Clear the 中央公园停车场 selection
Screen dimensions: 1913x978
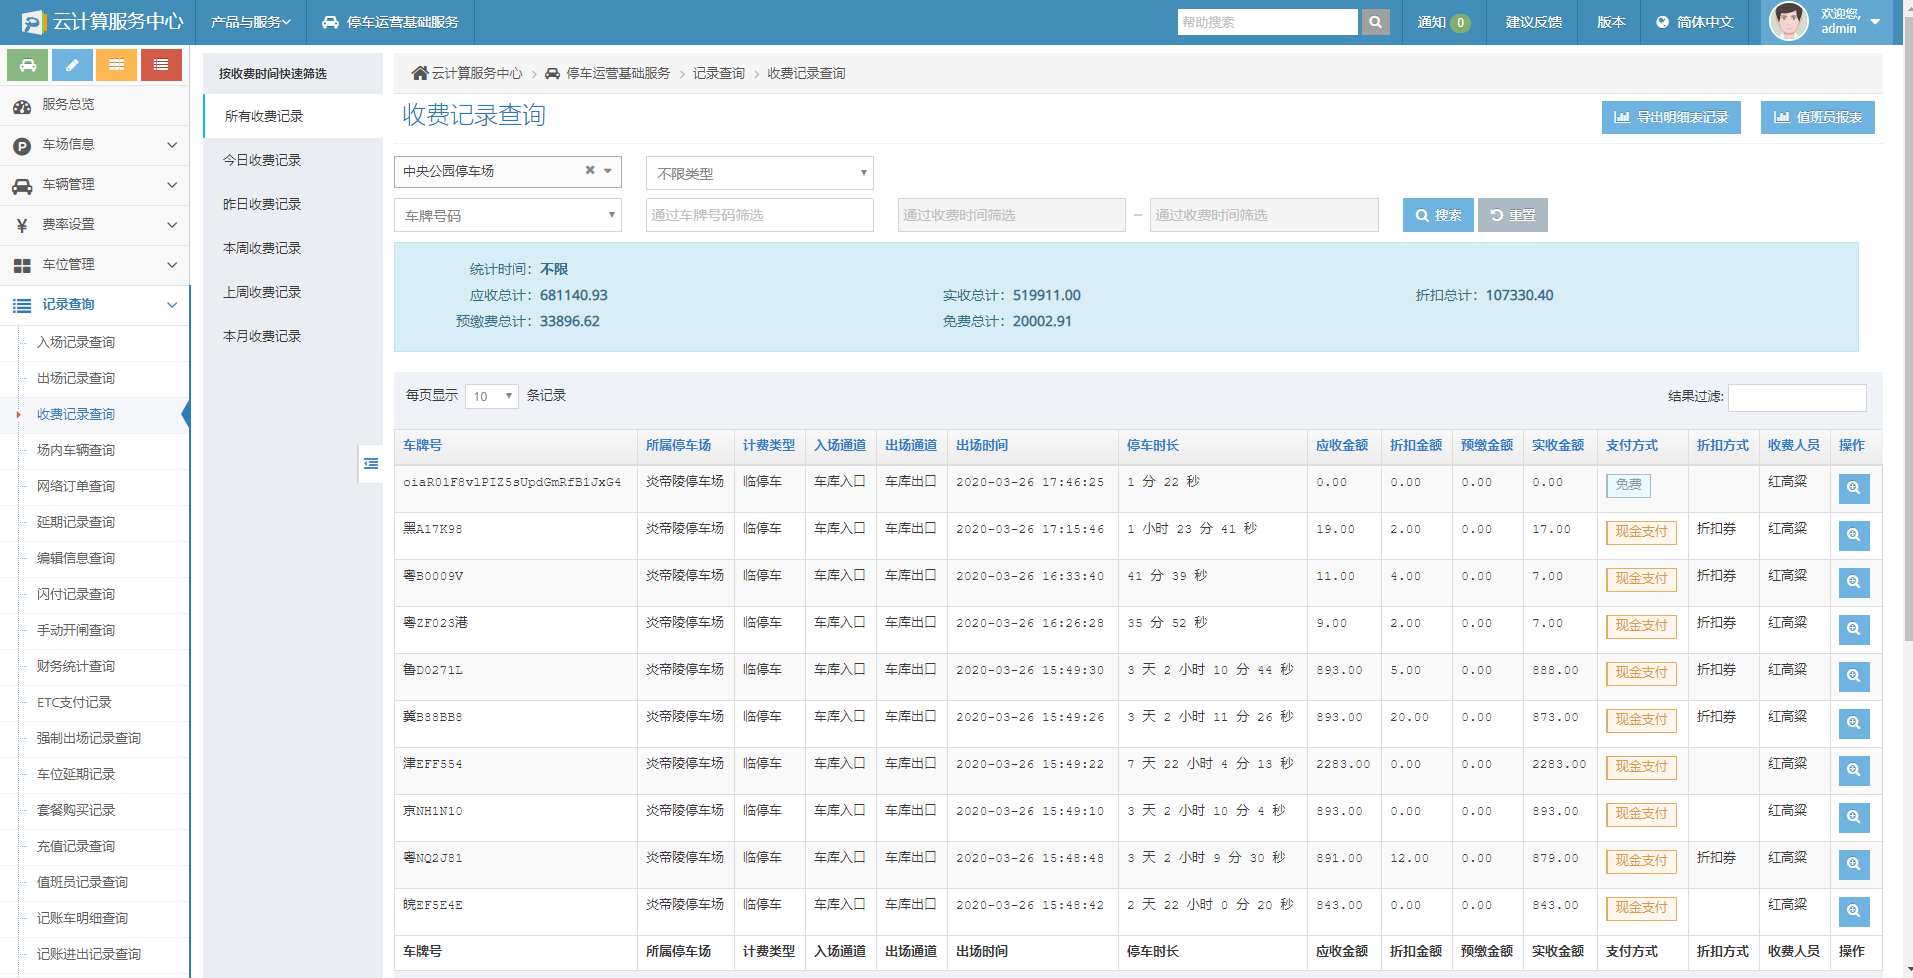[x=590, y=171]
